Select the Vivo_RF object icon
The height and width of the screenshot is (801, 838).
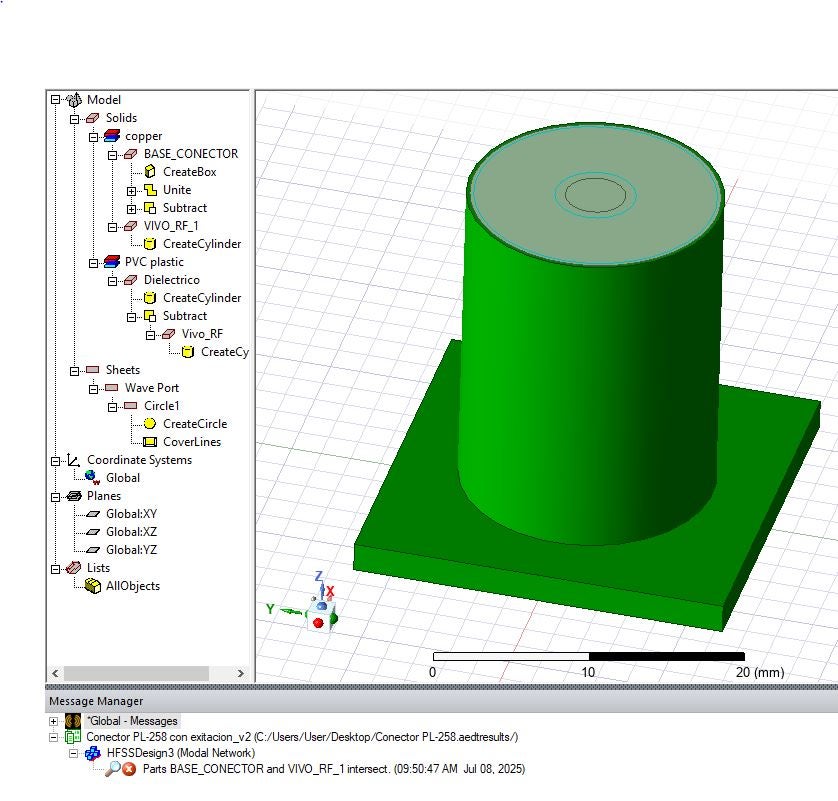point(168,334)
